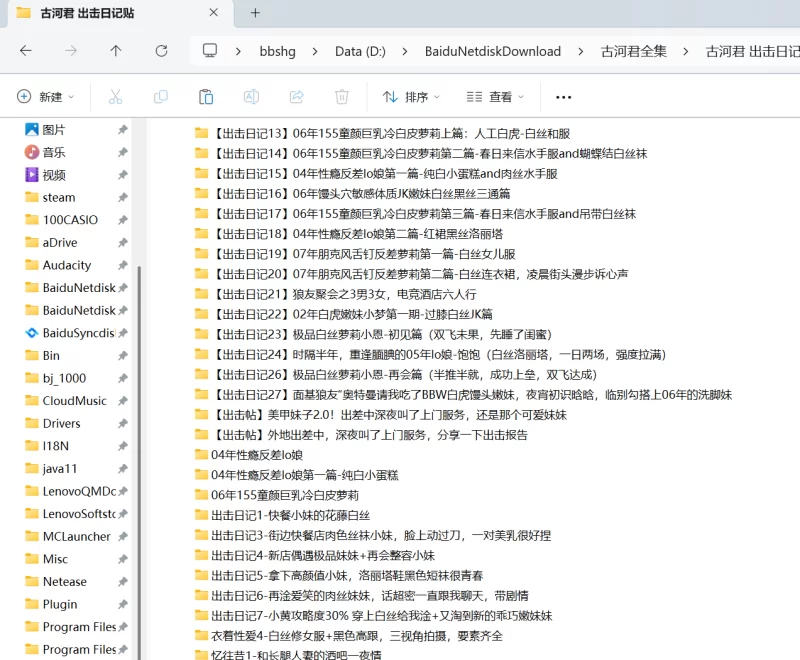Open the aDrive folder in sidebar
This screenshot has height=660, width=800.
pos(60,242)
